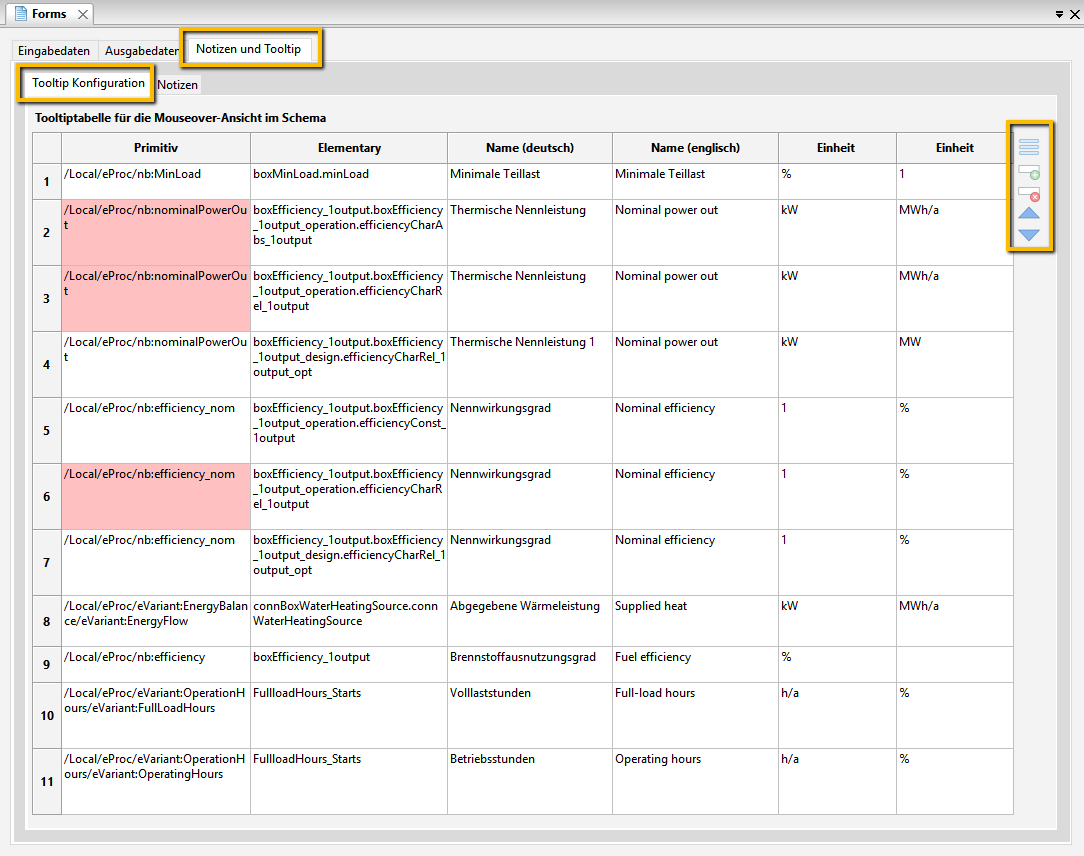The width and height of the screenshot is (1084, 856).
Task: Select the Operating hours cell
Action: tap(695, 781)
